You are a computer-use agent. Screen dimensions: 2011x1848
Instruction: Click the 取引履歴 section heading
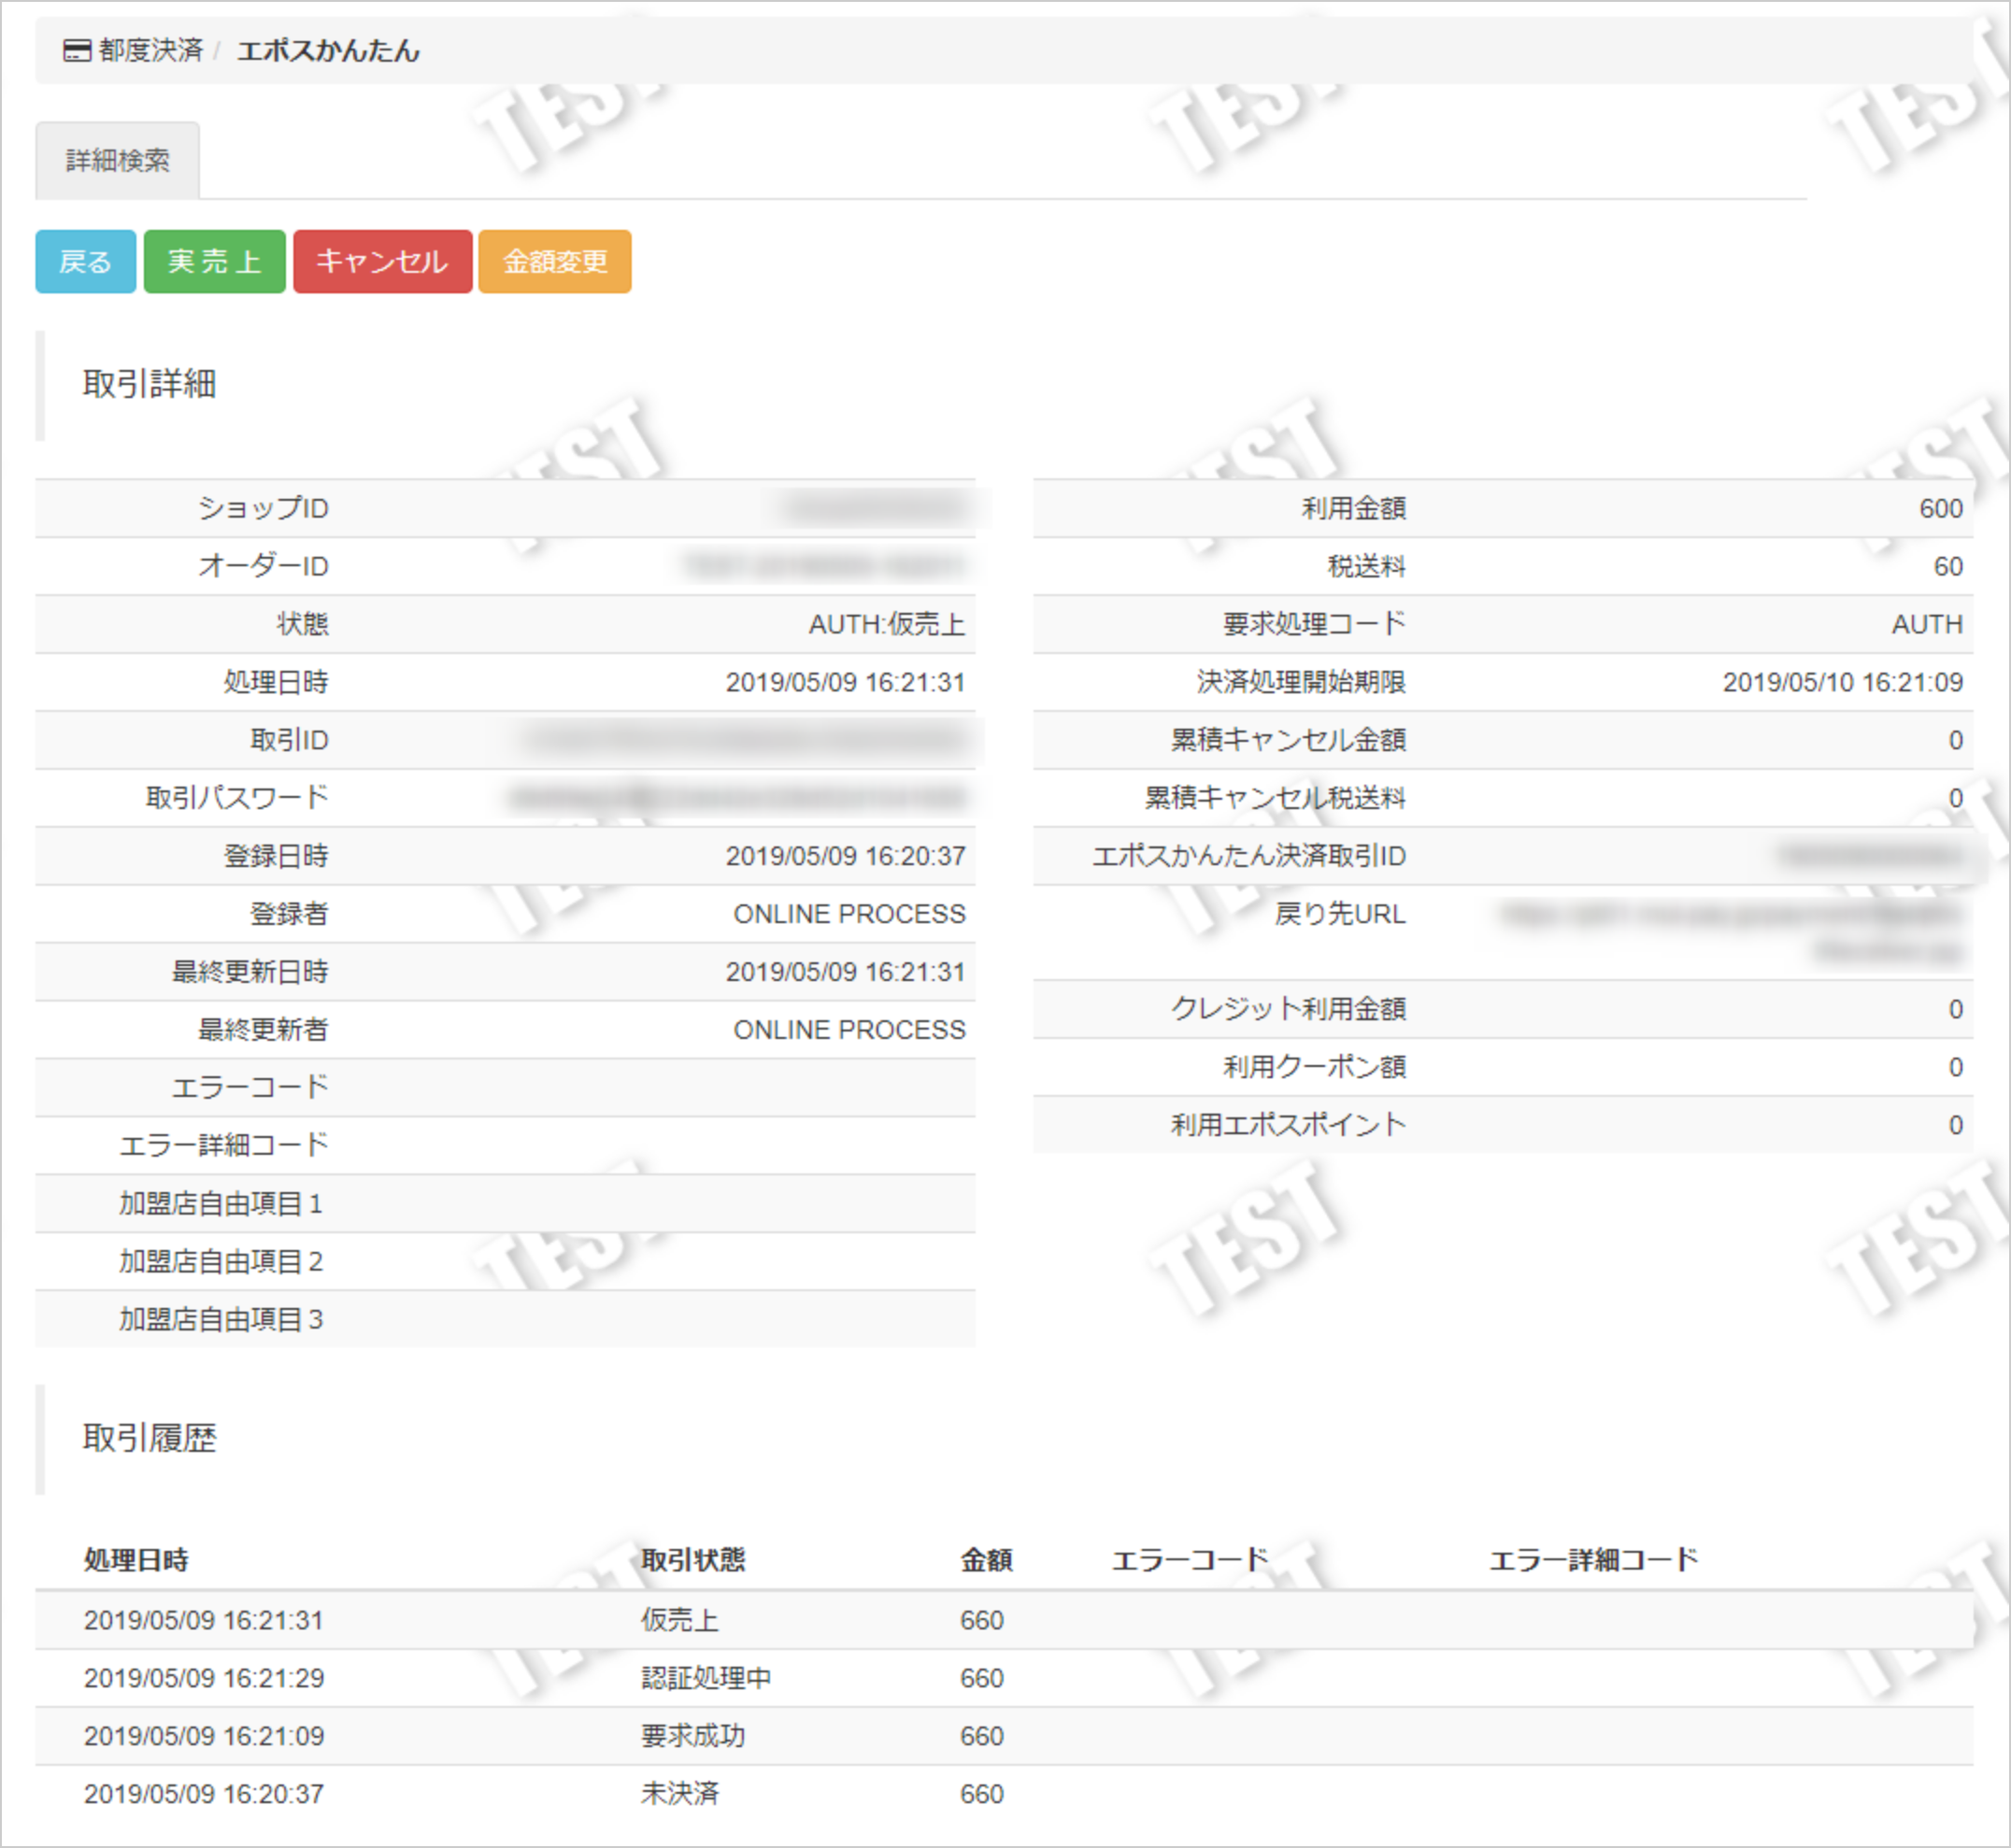click(149, 1438)
